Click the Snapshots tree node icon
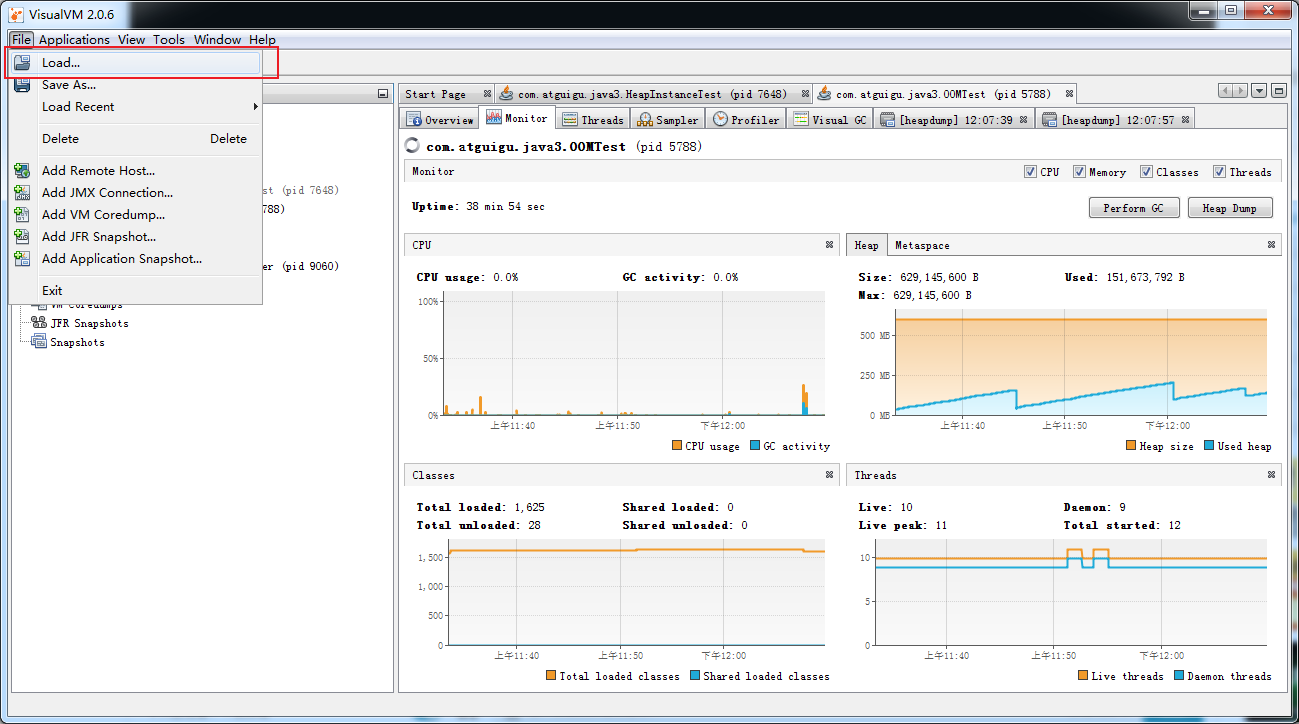 coord(40,342)
